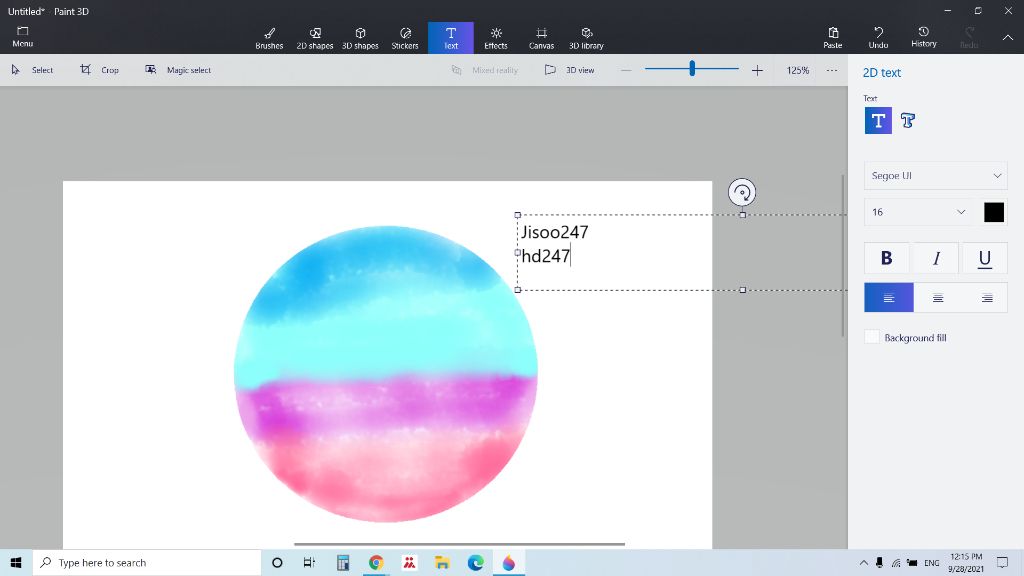Open the Effects tab
The height and width of the screenshot is (576, 1024).
click(x=496, y=38)
